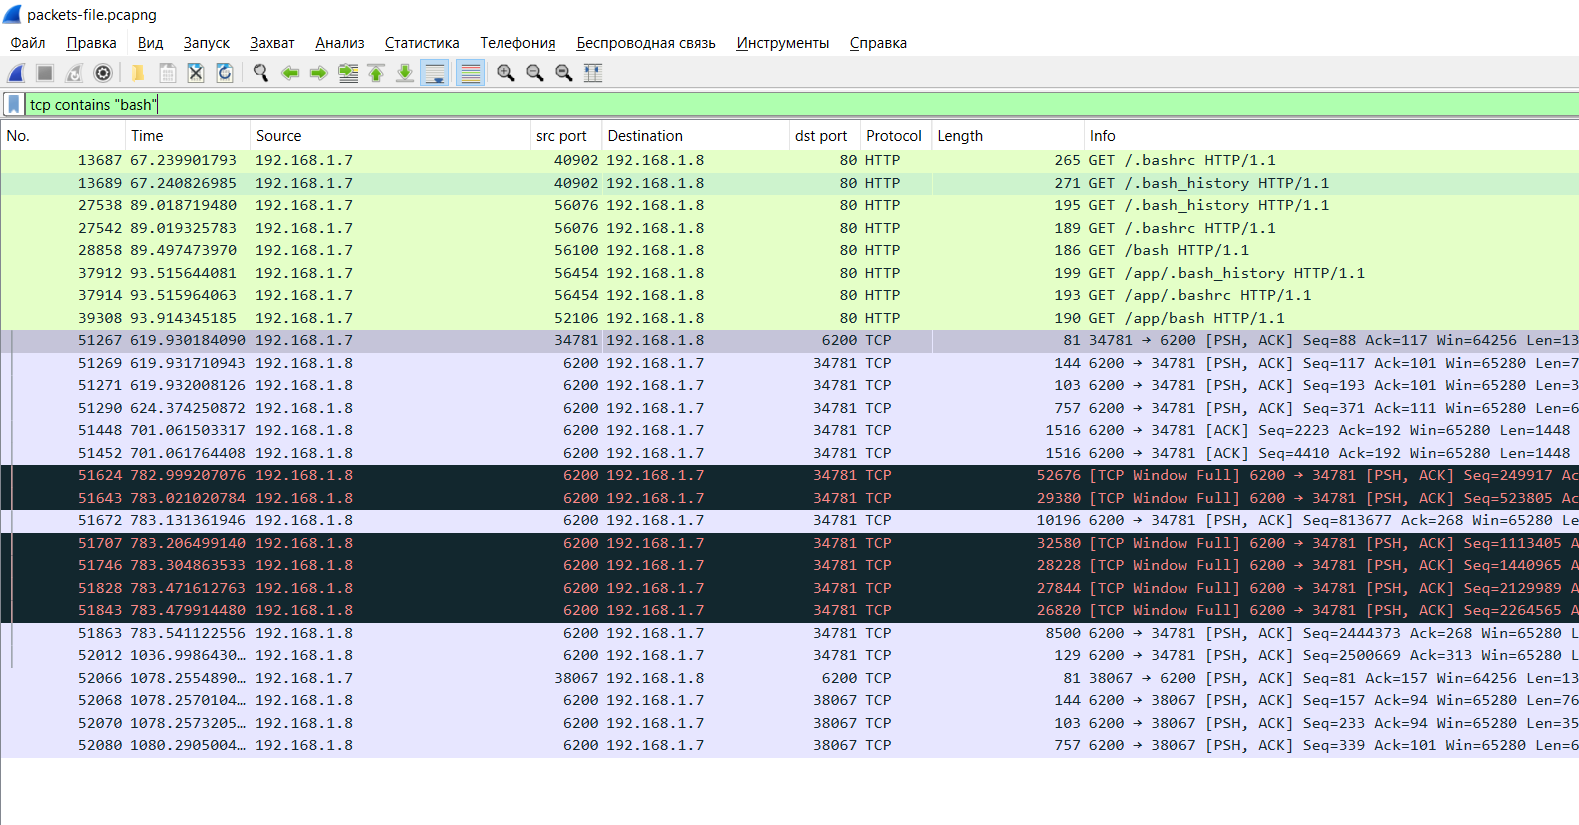The height and width of the screenshot is (825, 1579).
Task: Select packet 51672 with length 10196
Action: [790, 520]
